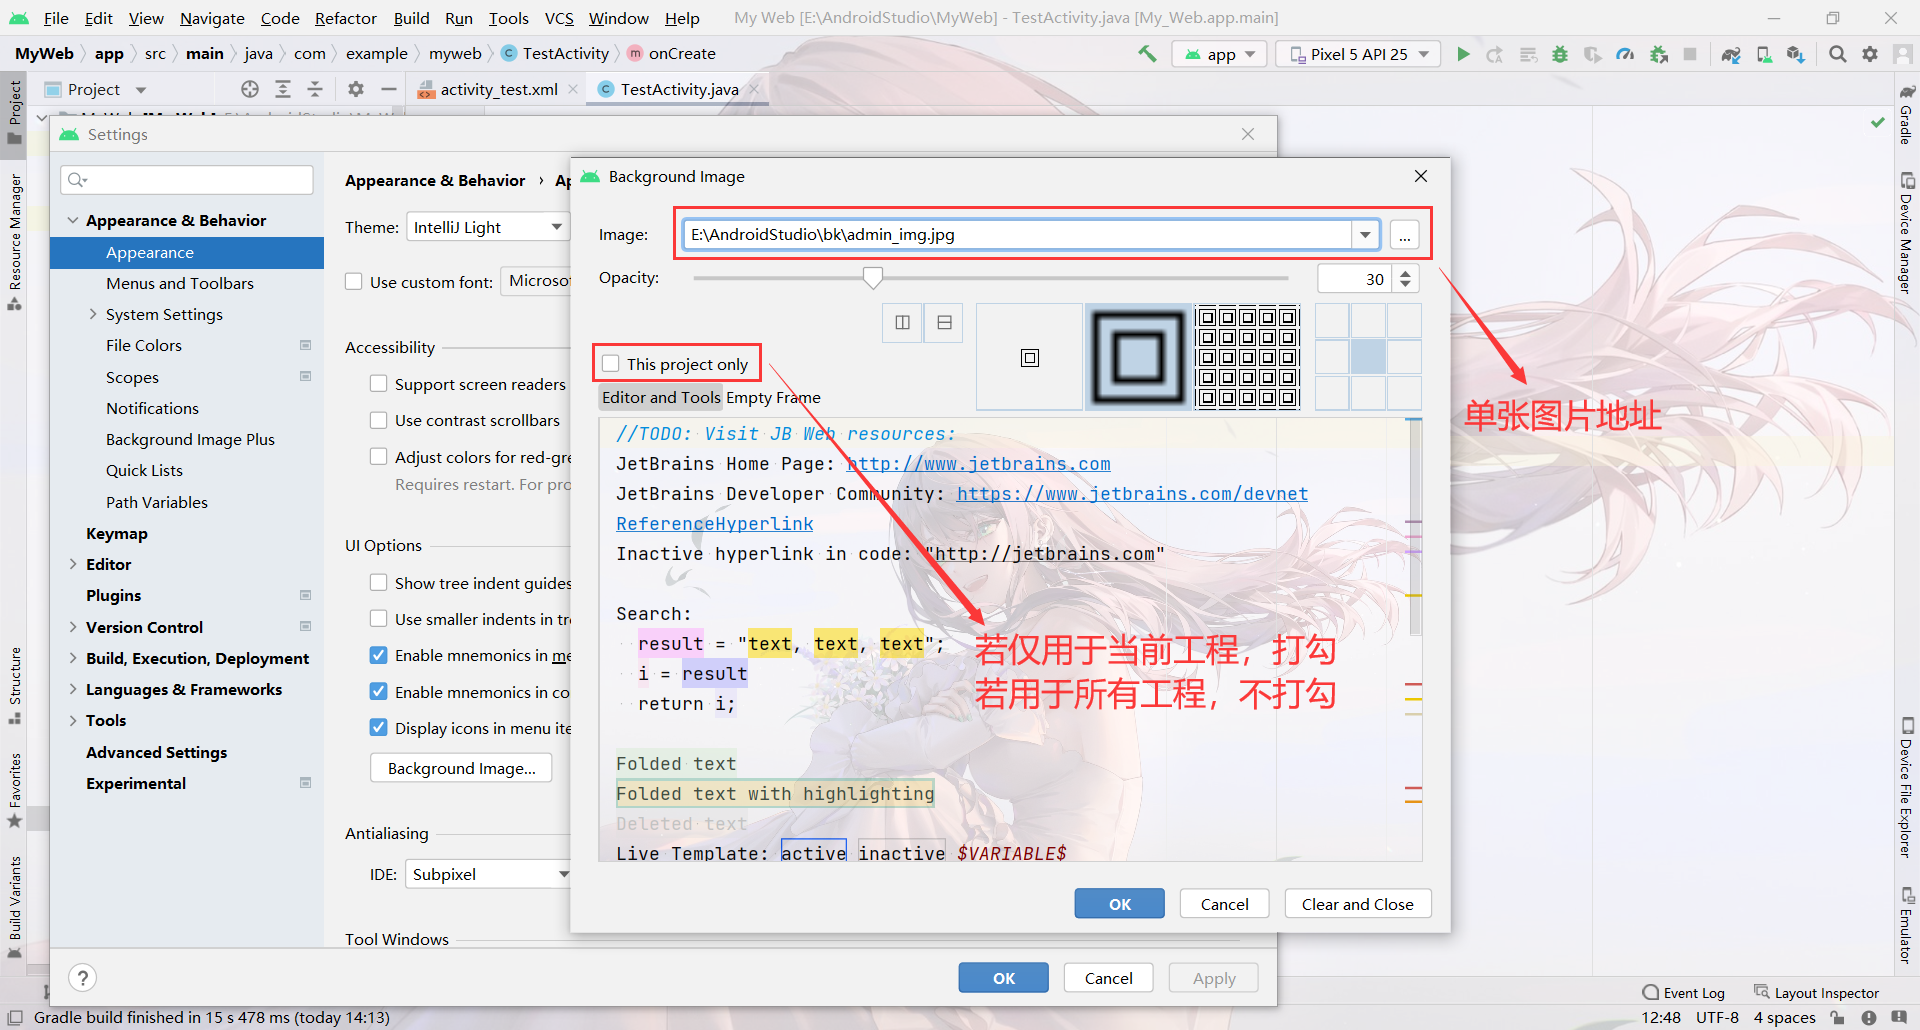
Task: Click the help question mark in Settings
Action: [83, 978]
